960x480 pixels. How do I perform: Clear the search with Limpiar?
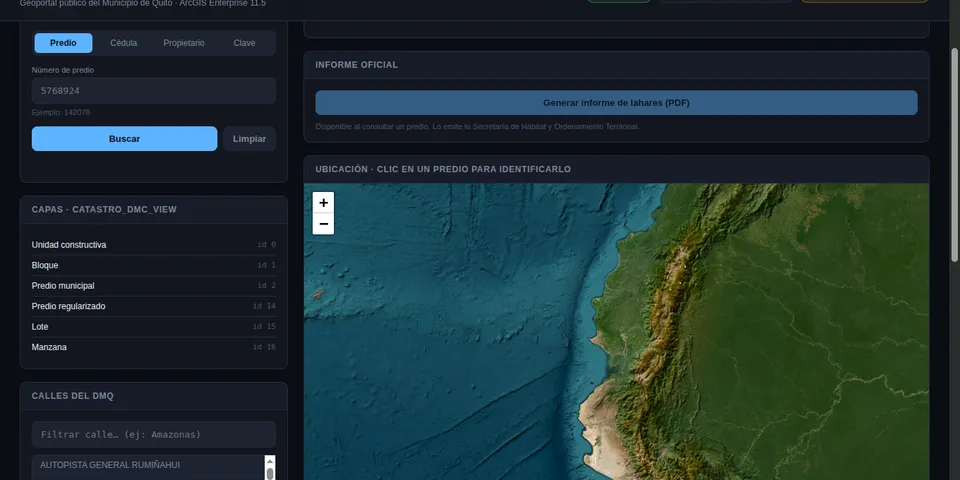pyautogui.click(x=249, y=139)
